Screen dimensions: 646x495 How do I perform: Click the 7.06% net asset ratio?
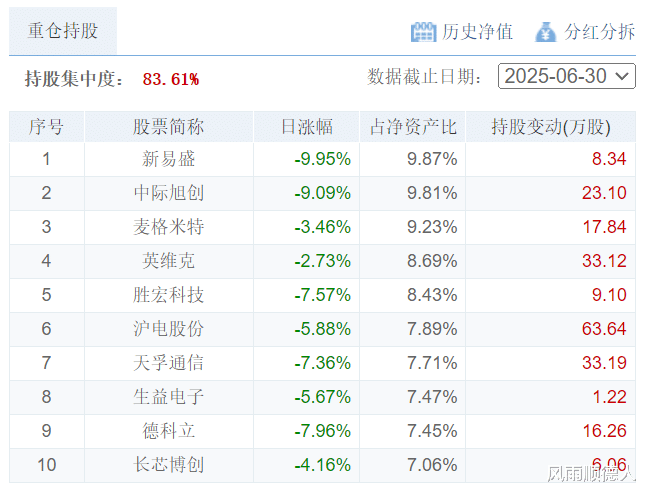point(432,465)
